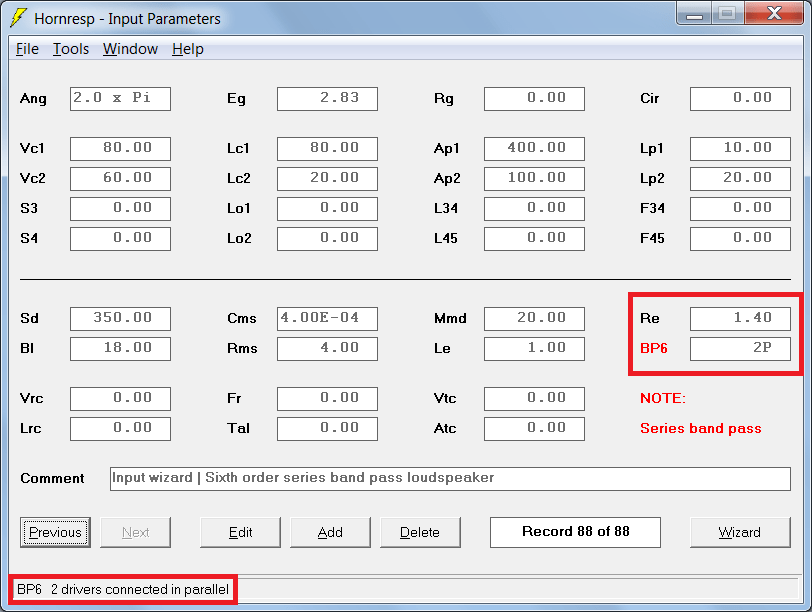Screen dimensions: 812x612
Task: Click the red BP6 label
Action: pos(654,348)
